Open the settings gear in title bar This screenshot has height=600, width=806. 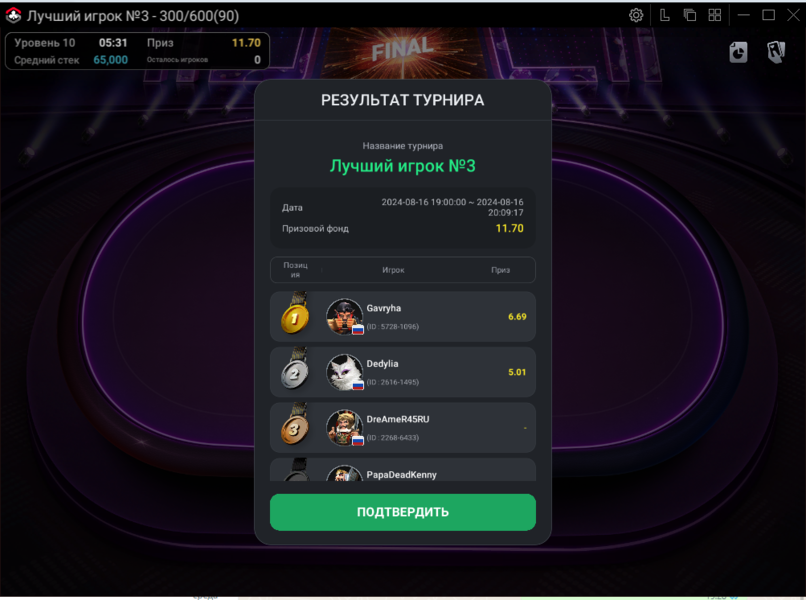[636, 15]
